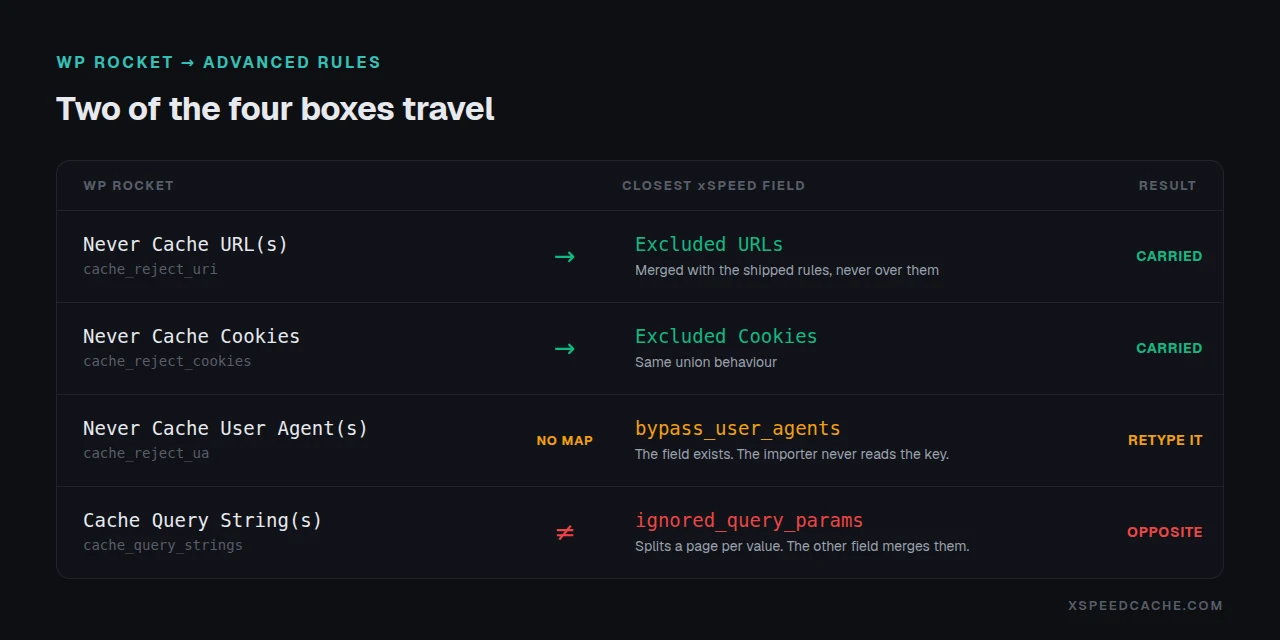Click the 'RETYPE IT' result

coord(1165,440)
